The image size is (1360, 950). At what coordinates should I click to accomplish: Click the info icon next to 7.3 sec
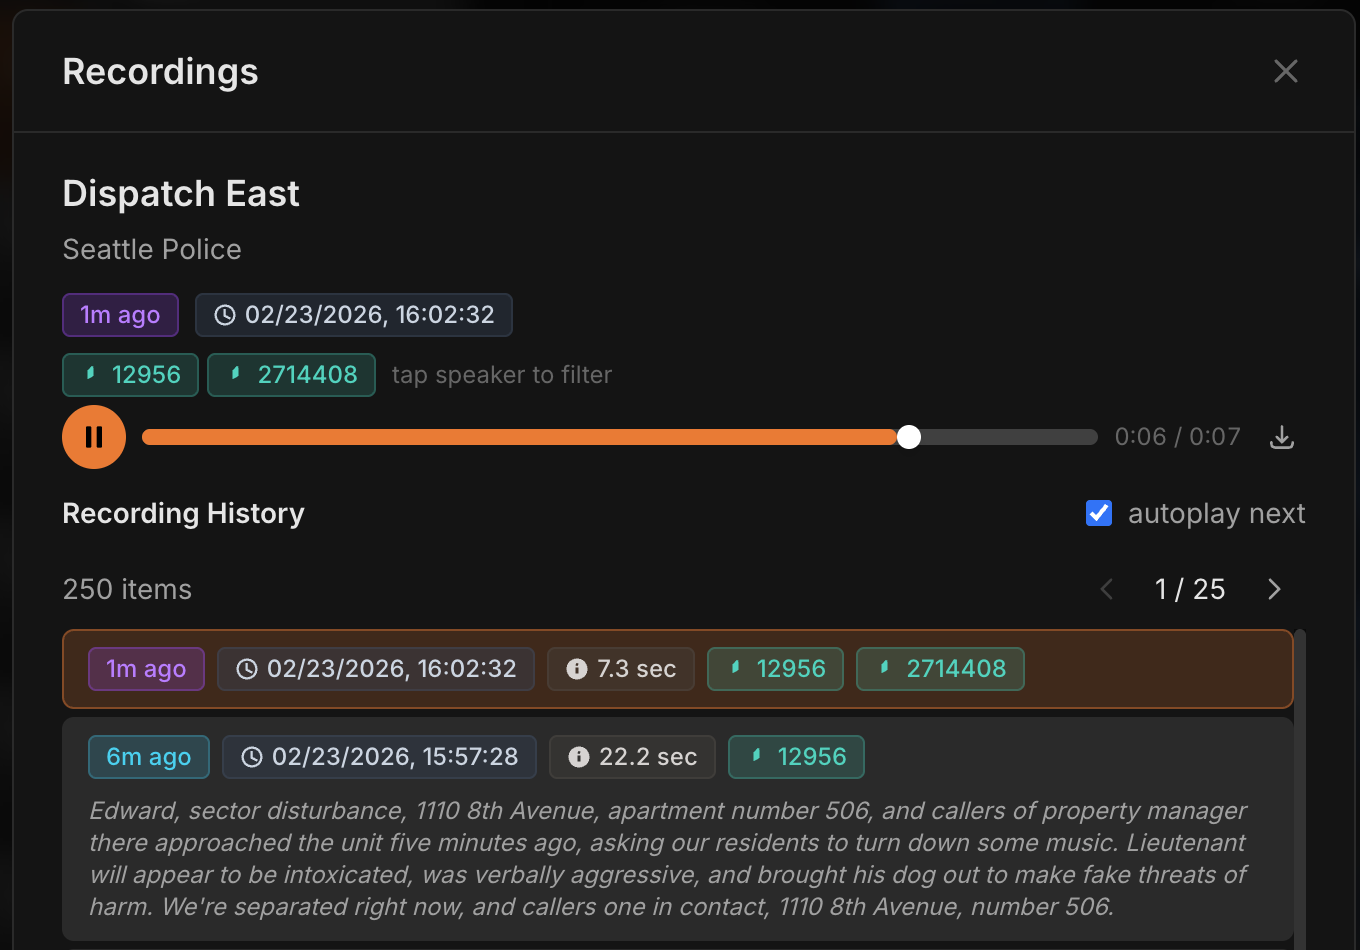pos(577,669)
